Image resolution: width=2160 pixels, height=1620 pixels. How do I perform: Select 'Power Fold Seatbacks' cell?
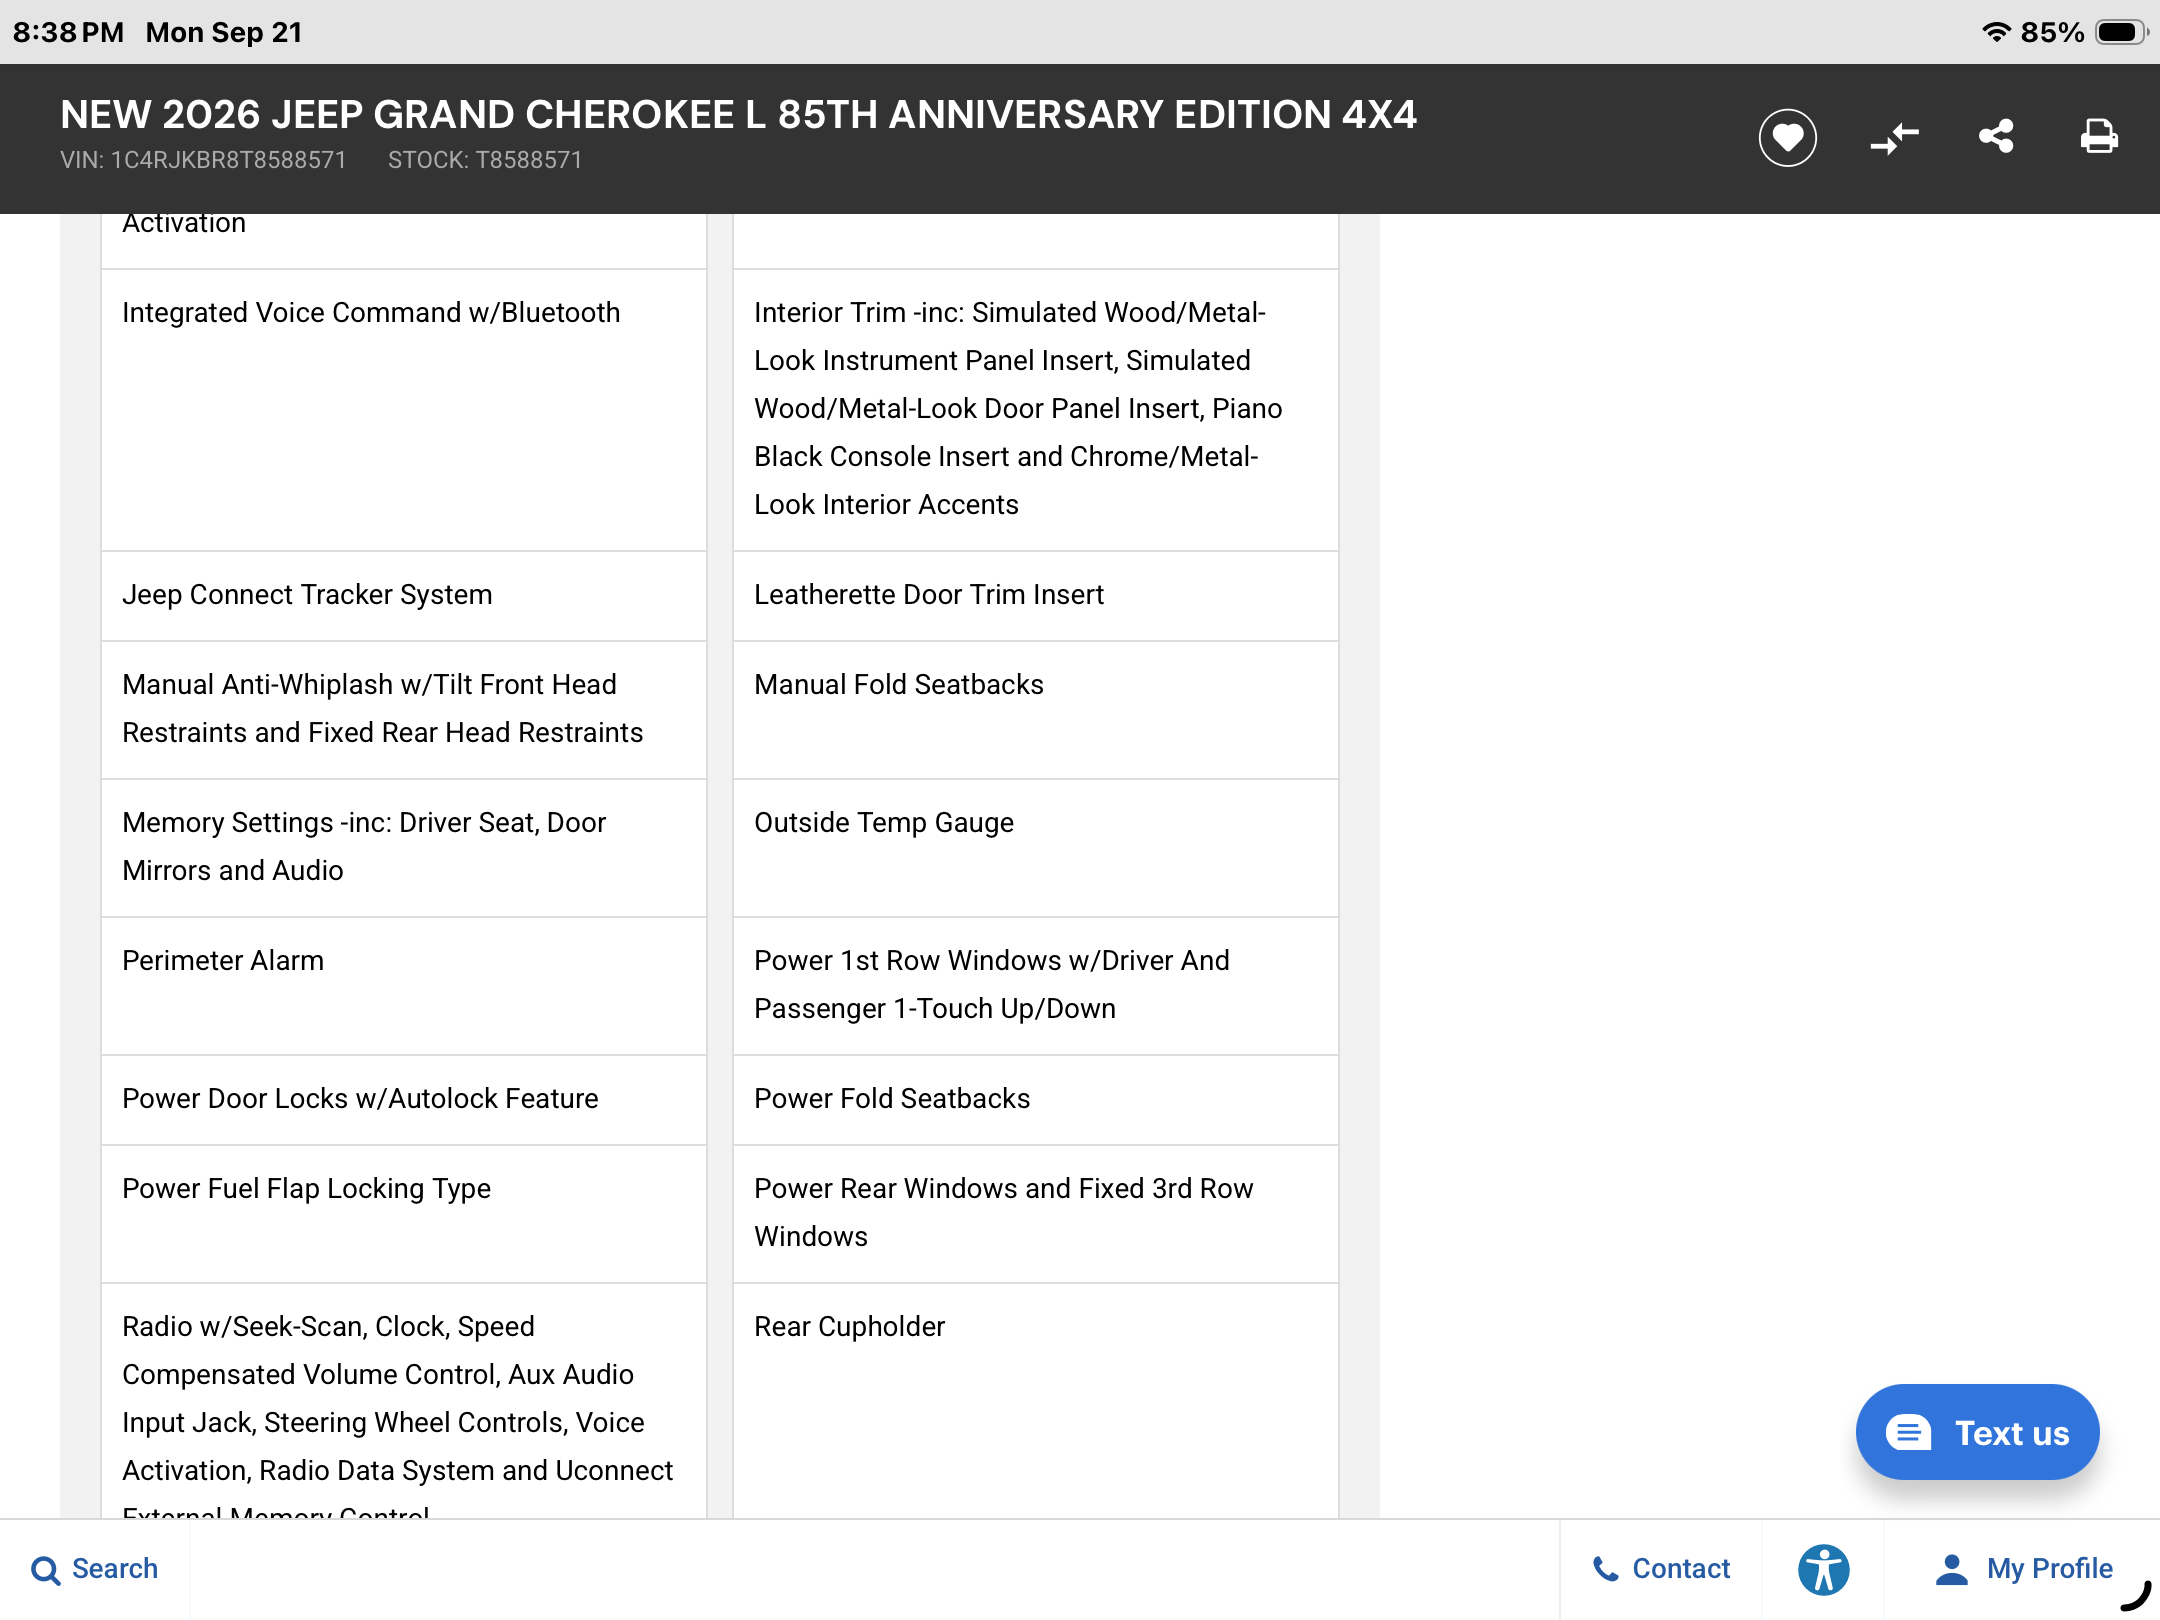coord(1036,1100)
